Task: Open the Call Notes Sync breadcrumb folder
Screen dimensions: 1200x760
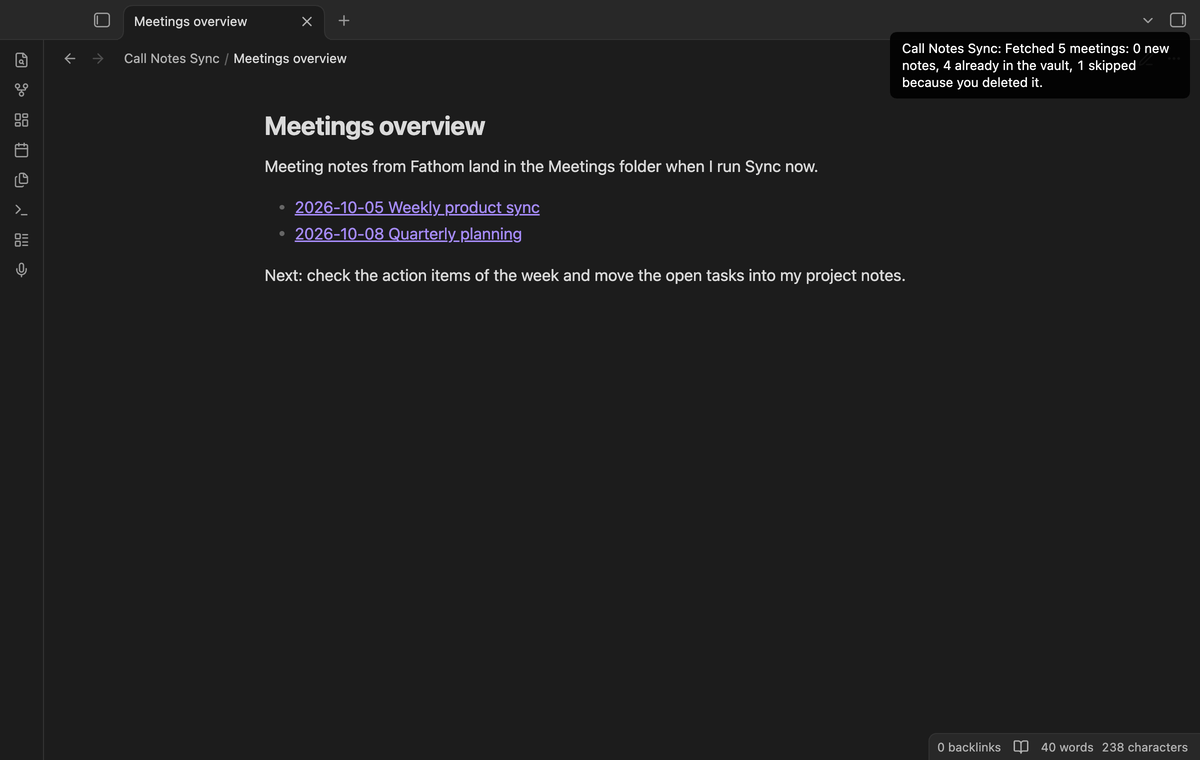Action: click(172, 58)
